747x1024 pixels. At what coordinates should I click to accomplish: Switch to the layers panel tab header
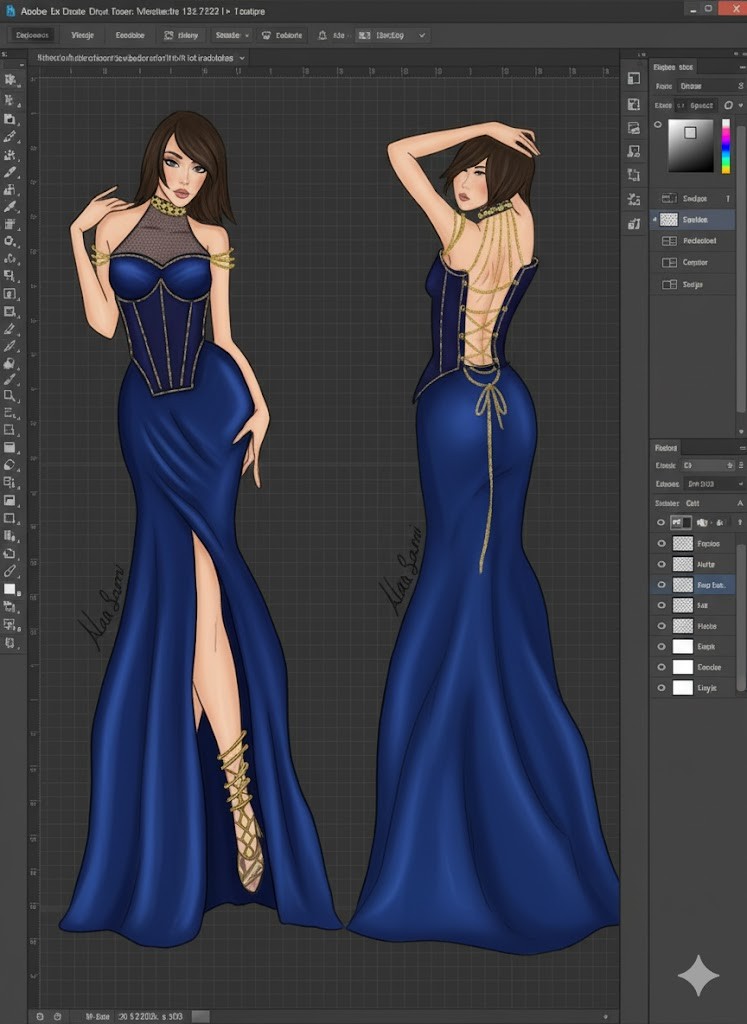[667, 448]
